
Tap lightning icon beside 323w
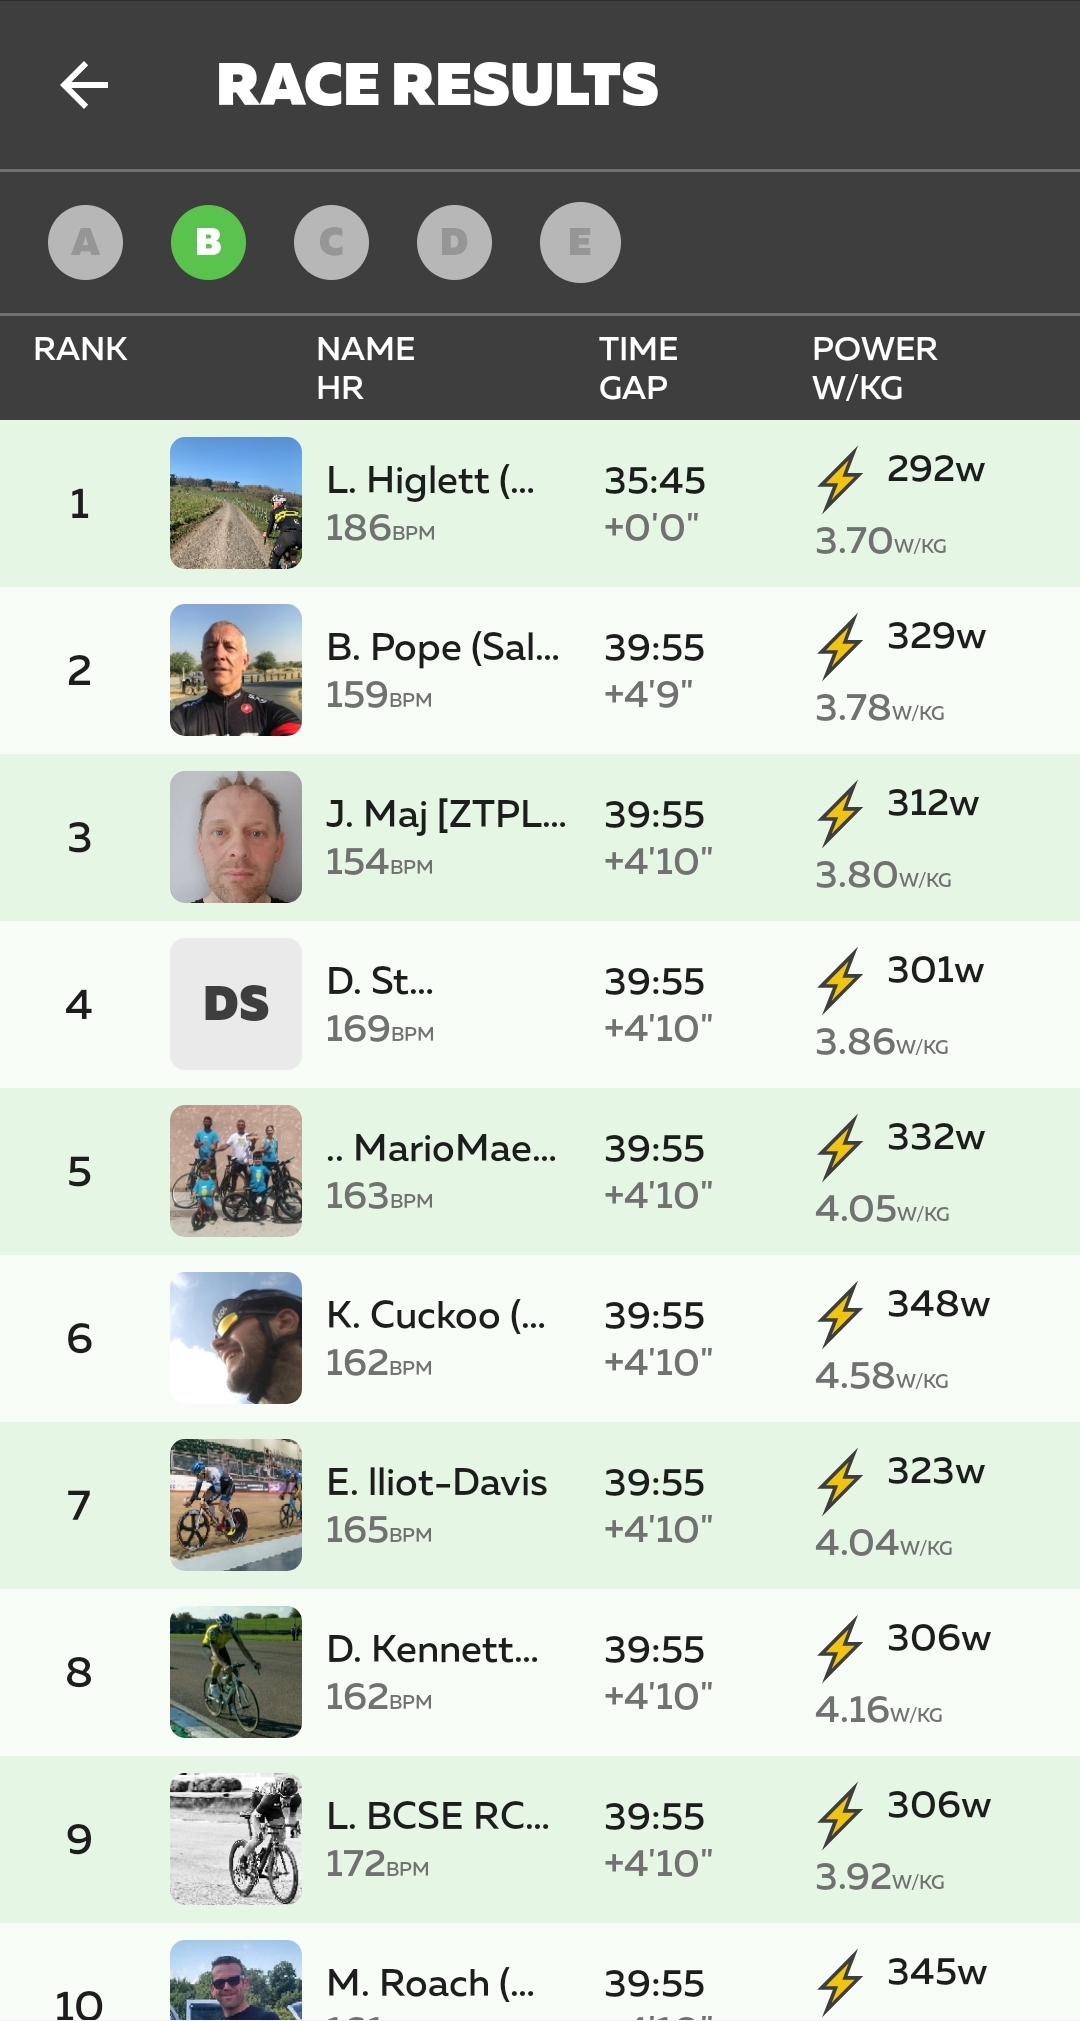(x=840, y=1481)
